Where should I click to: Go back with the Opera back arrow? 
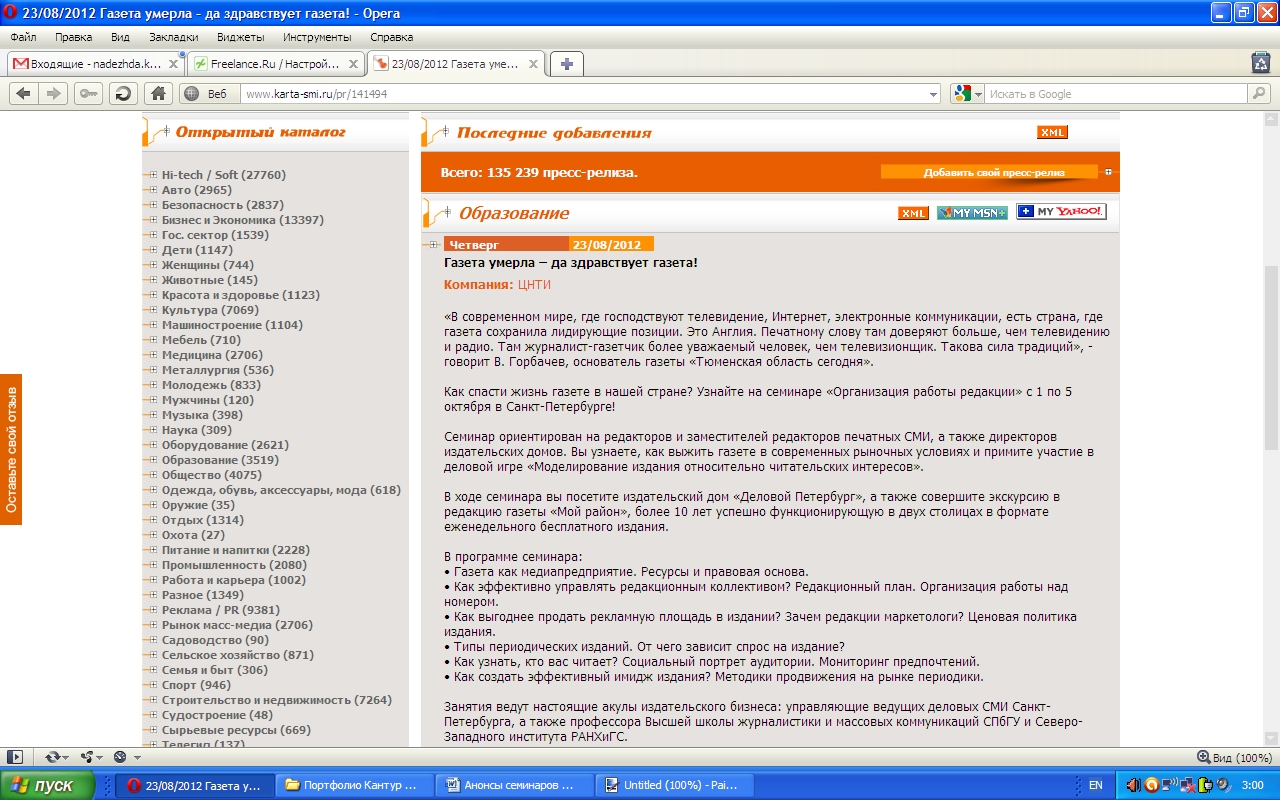coord(24,93)
